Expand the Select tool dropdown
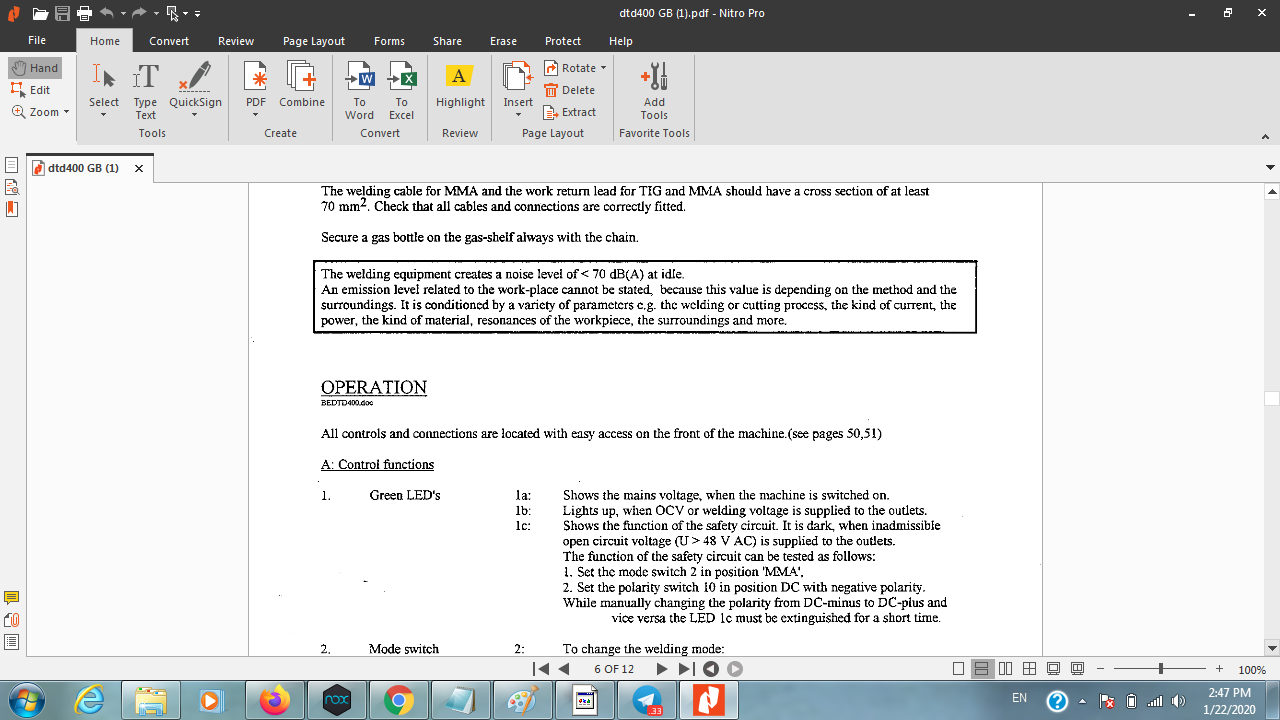 click(x=104, y=115)
